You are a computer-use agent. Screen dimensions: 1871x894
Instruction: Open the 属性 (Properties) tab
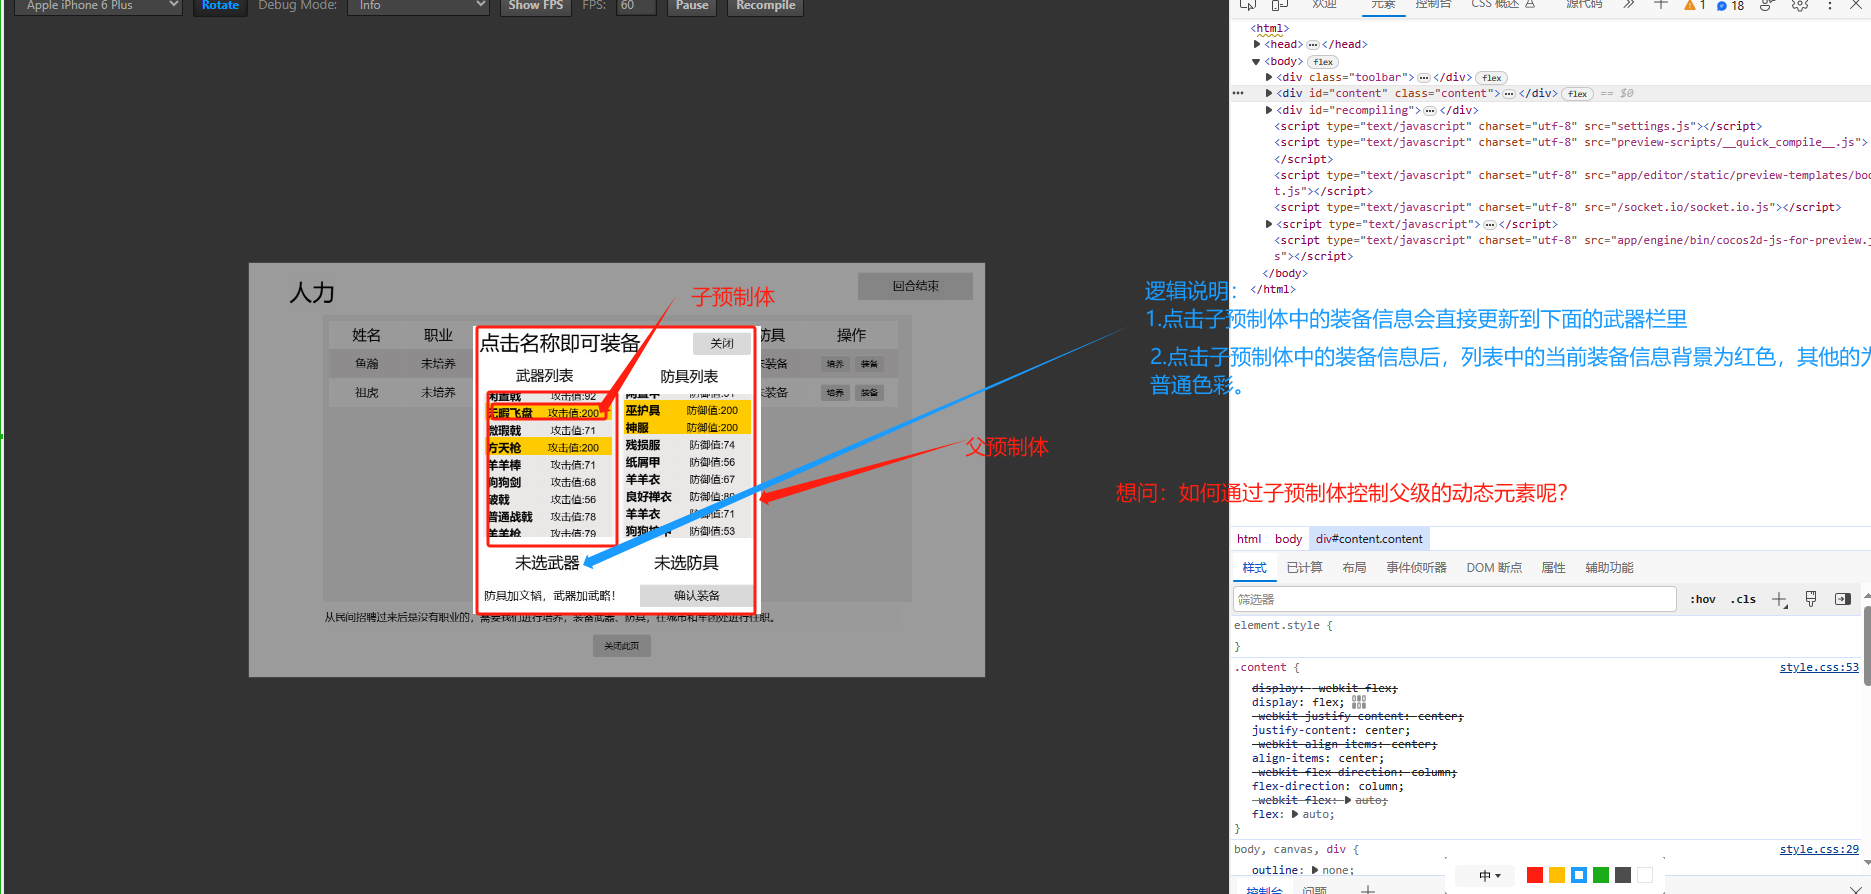click(x=1553, y=568)
